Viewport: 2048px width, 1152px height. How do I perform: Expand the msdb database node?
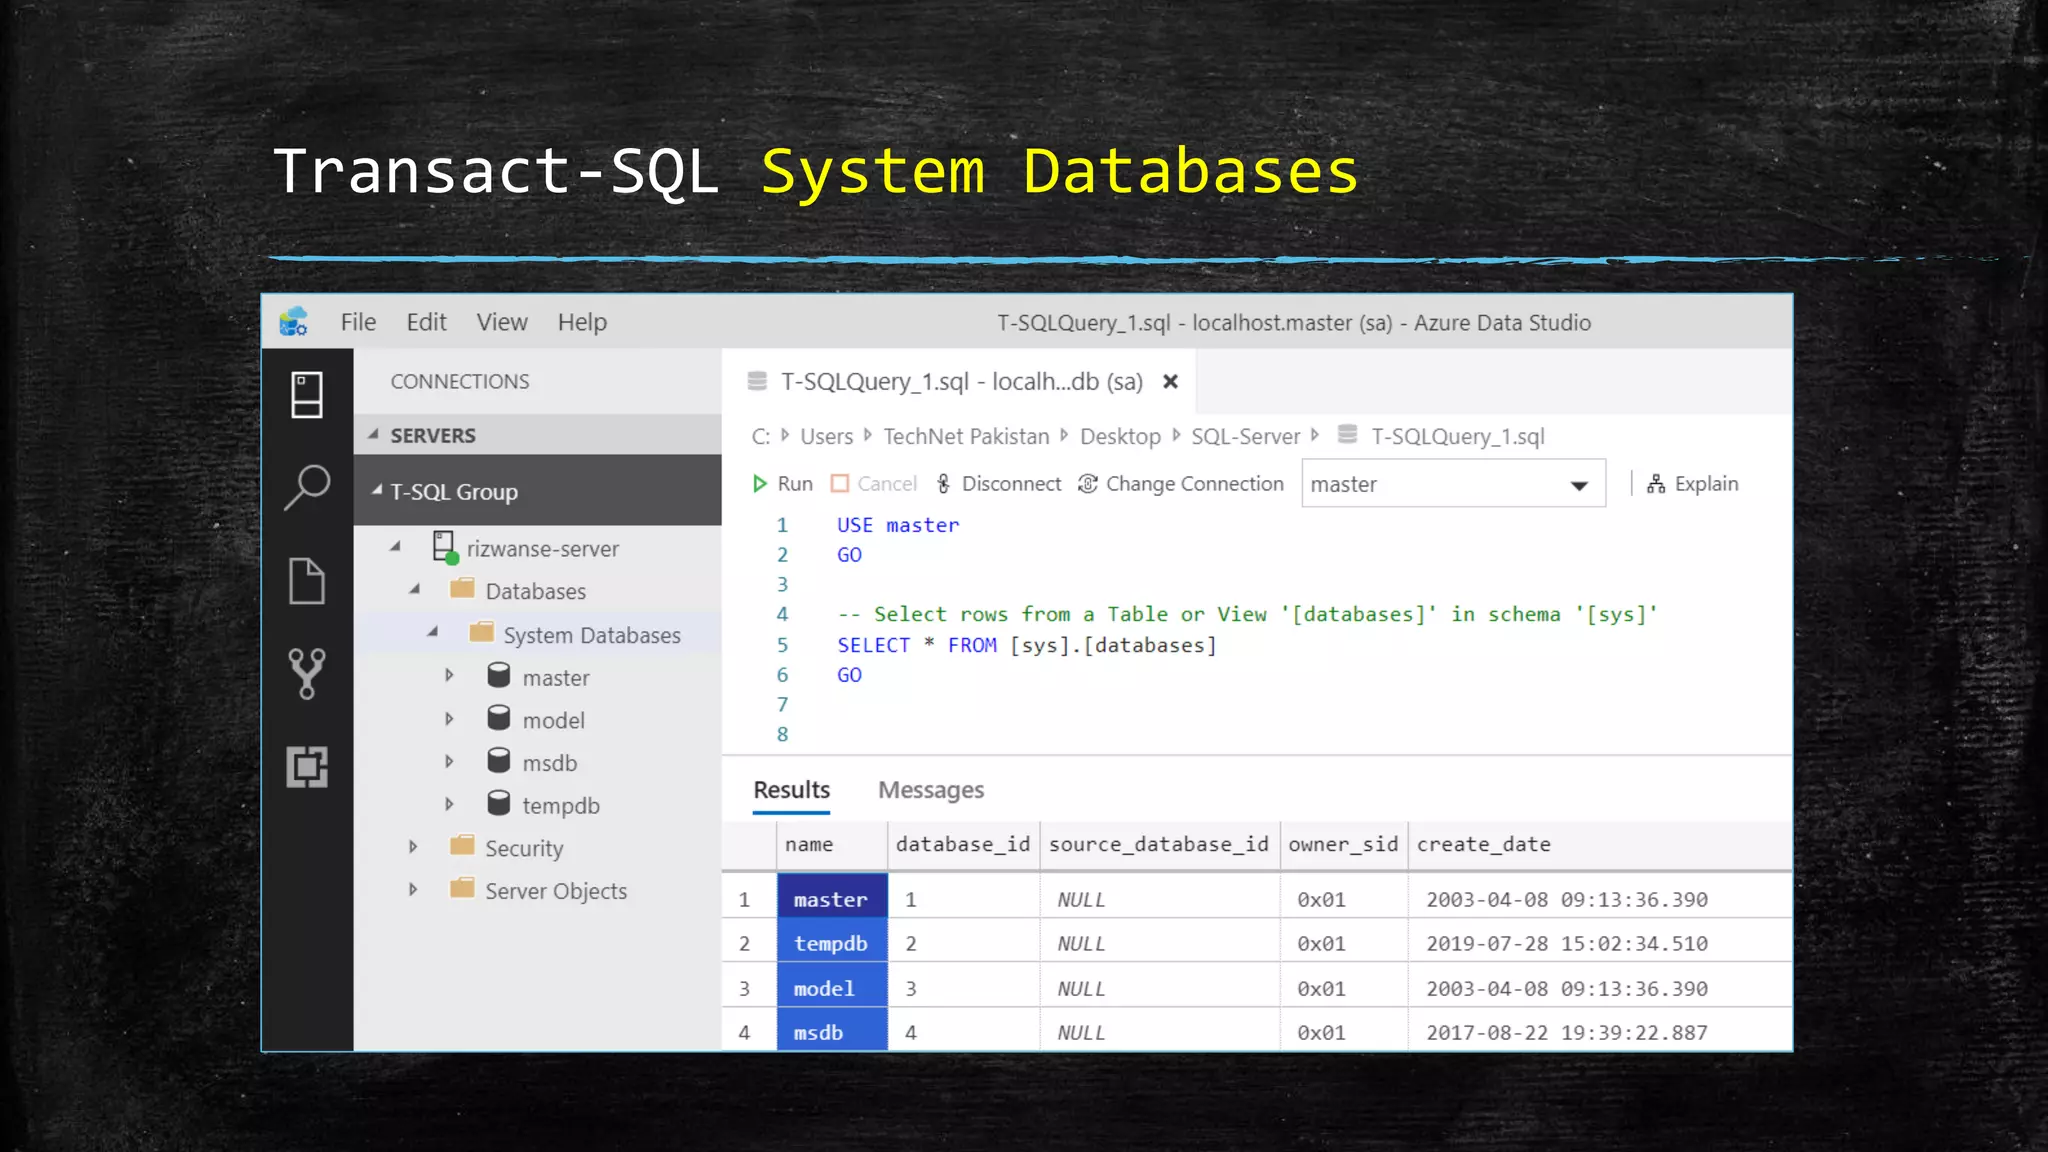[450, 762]
